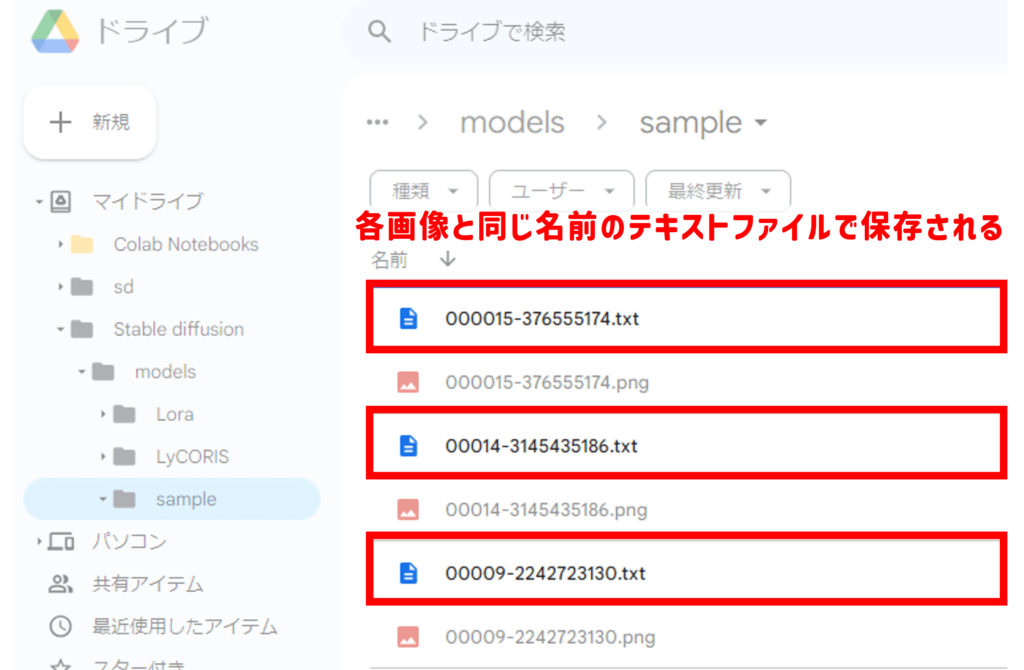Open 最近使用したアイテム via the clock icon
Screen dimensions: 1024x670
[x=61, y=627]
